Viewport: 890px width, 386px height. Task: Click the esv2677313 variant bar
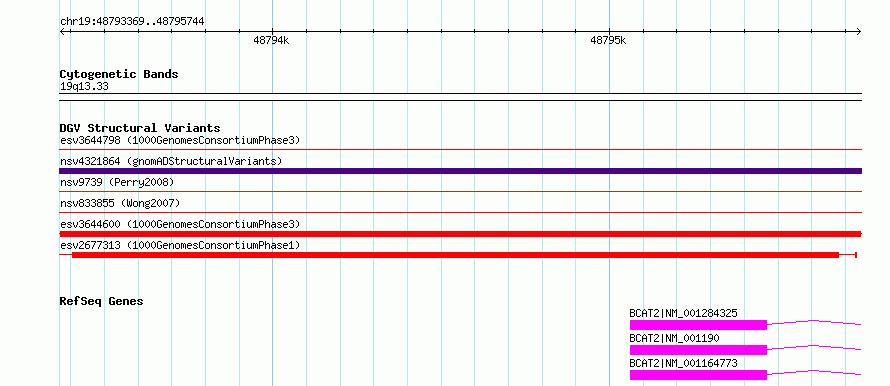(455, 255)
